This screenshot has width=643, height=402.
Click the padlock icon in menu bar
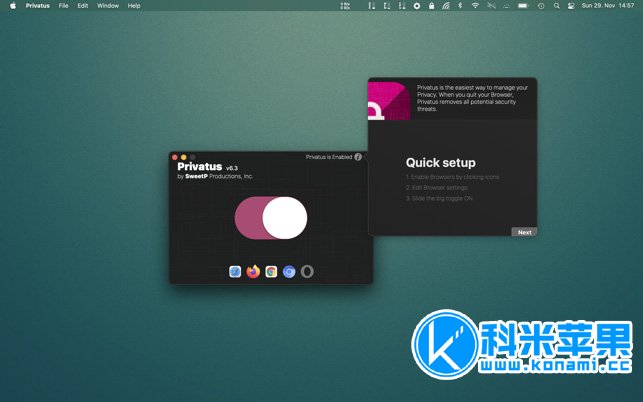click(431, 6)
